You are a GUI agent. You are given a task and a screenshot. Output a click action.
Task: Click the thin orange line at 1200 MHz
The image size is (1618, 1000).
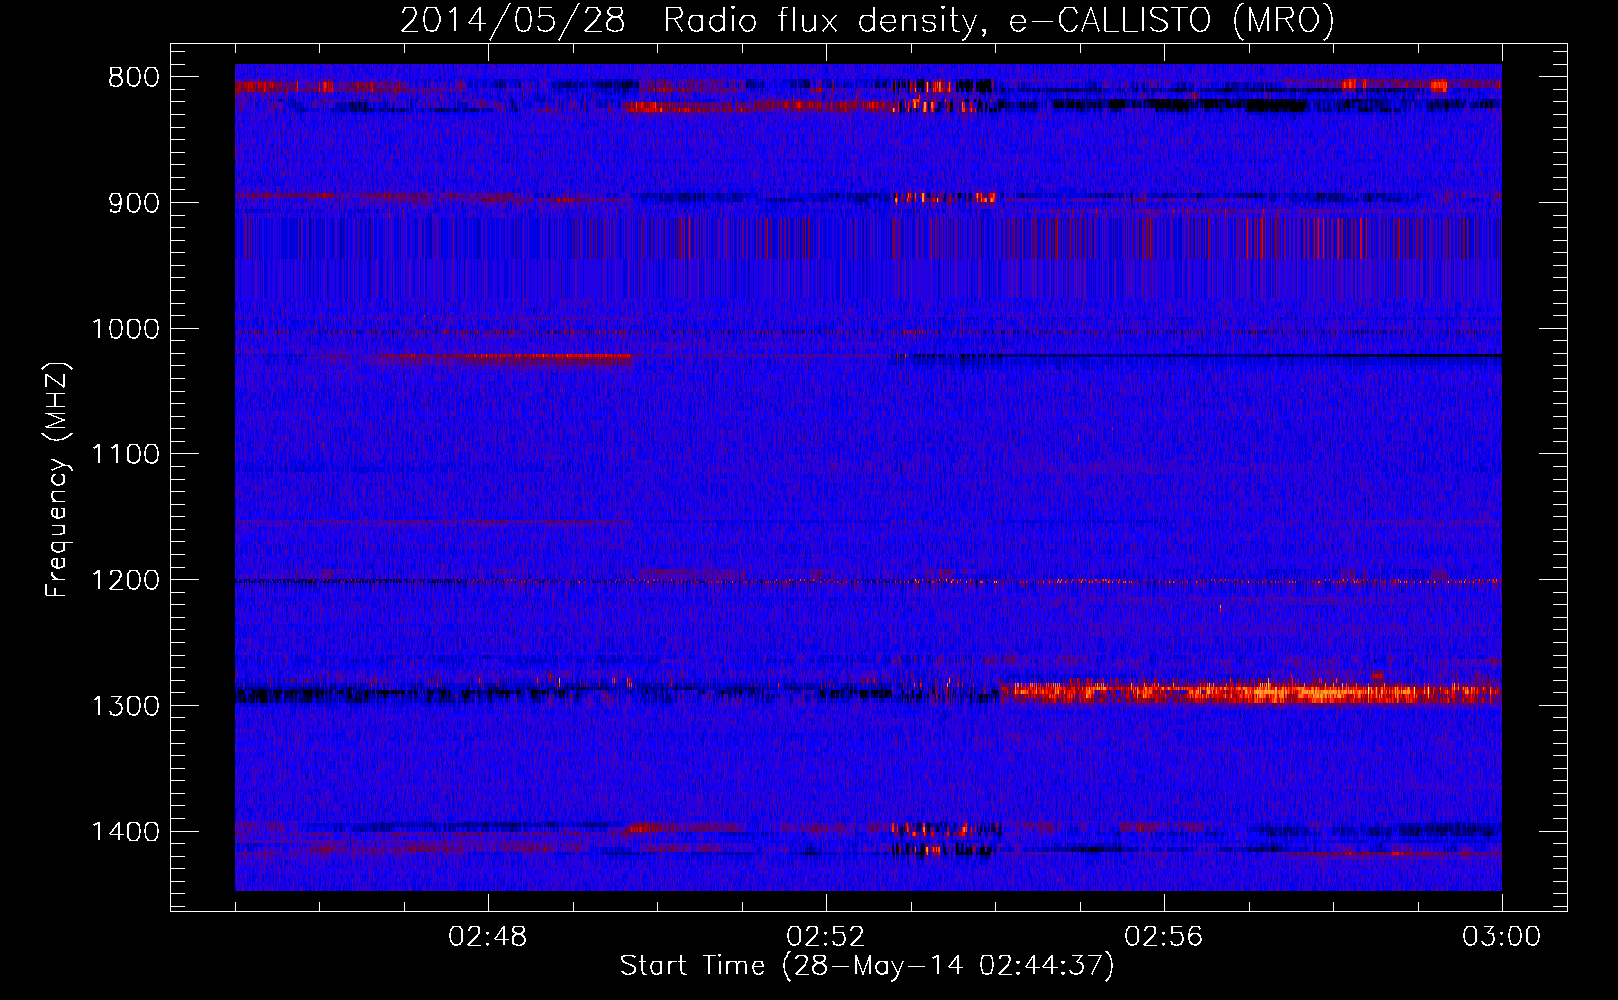tap(868, 581)
